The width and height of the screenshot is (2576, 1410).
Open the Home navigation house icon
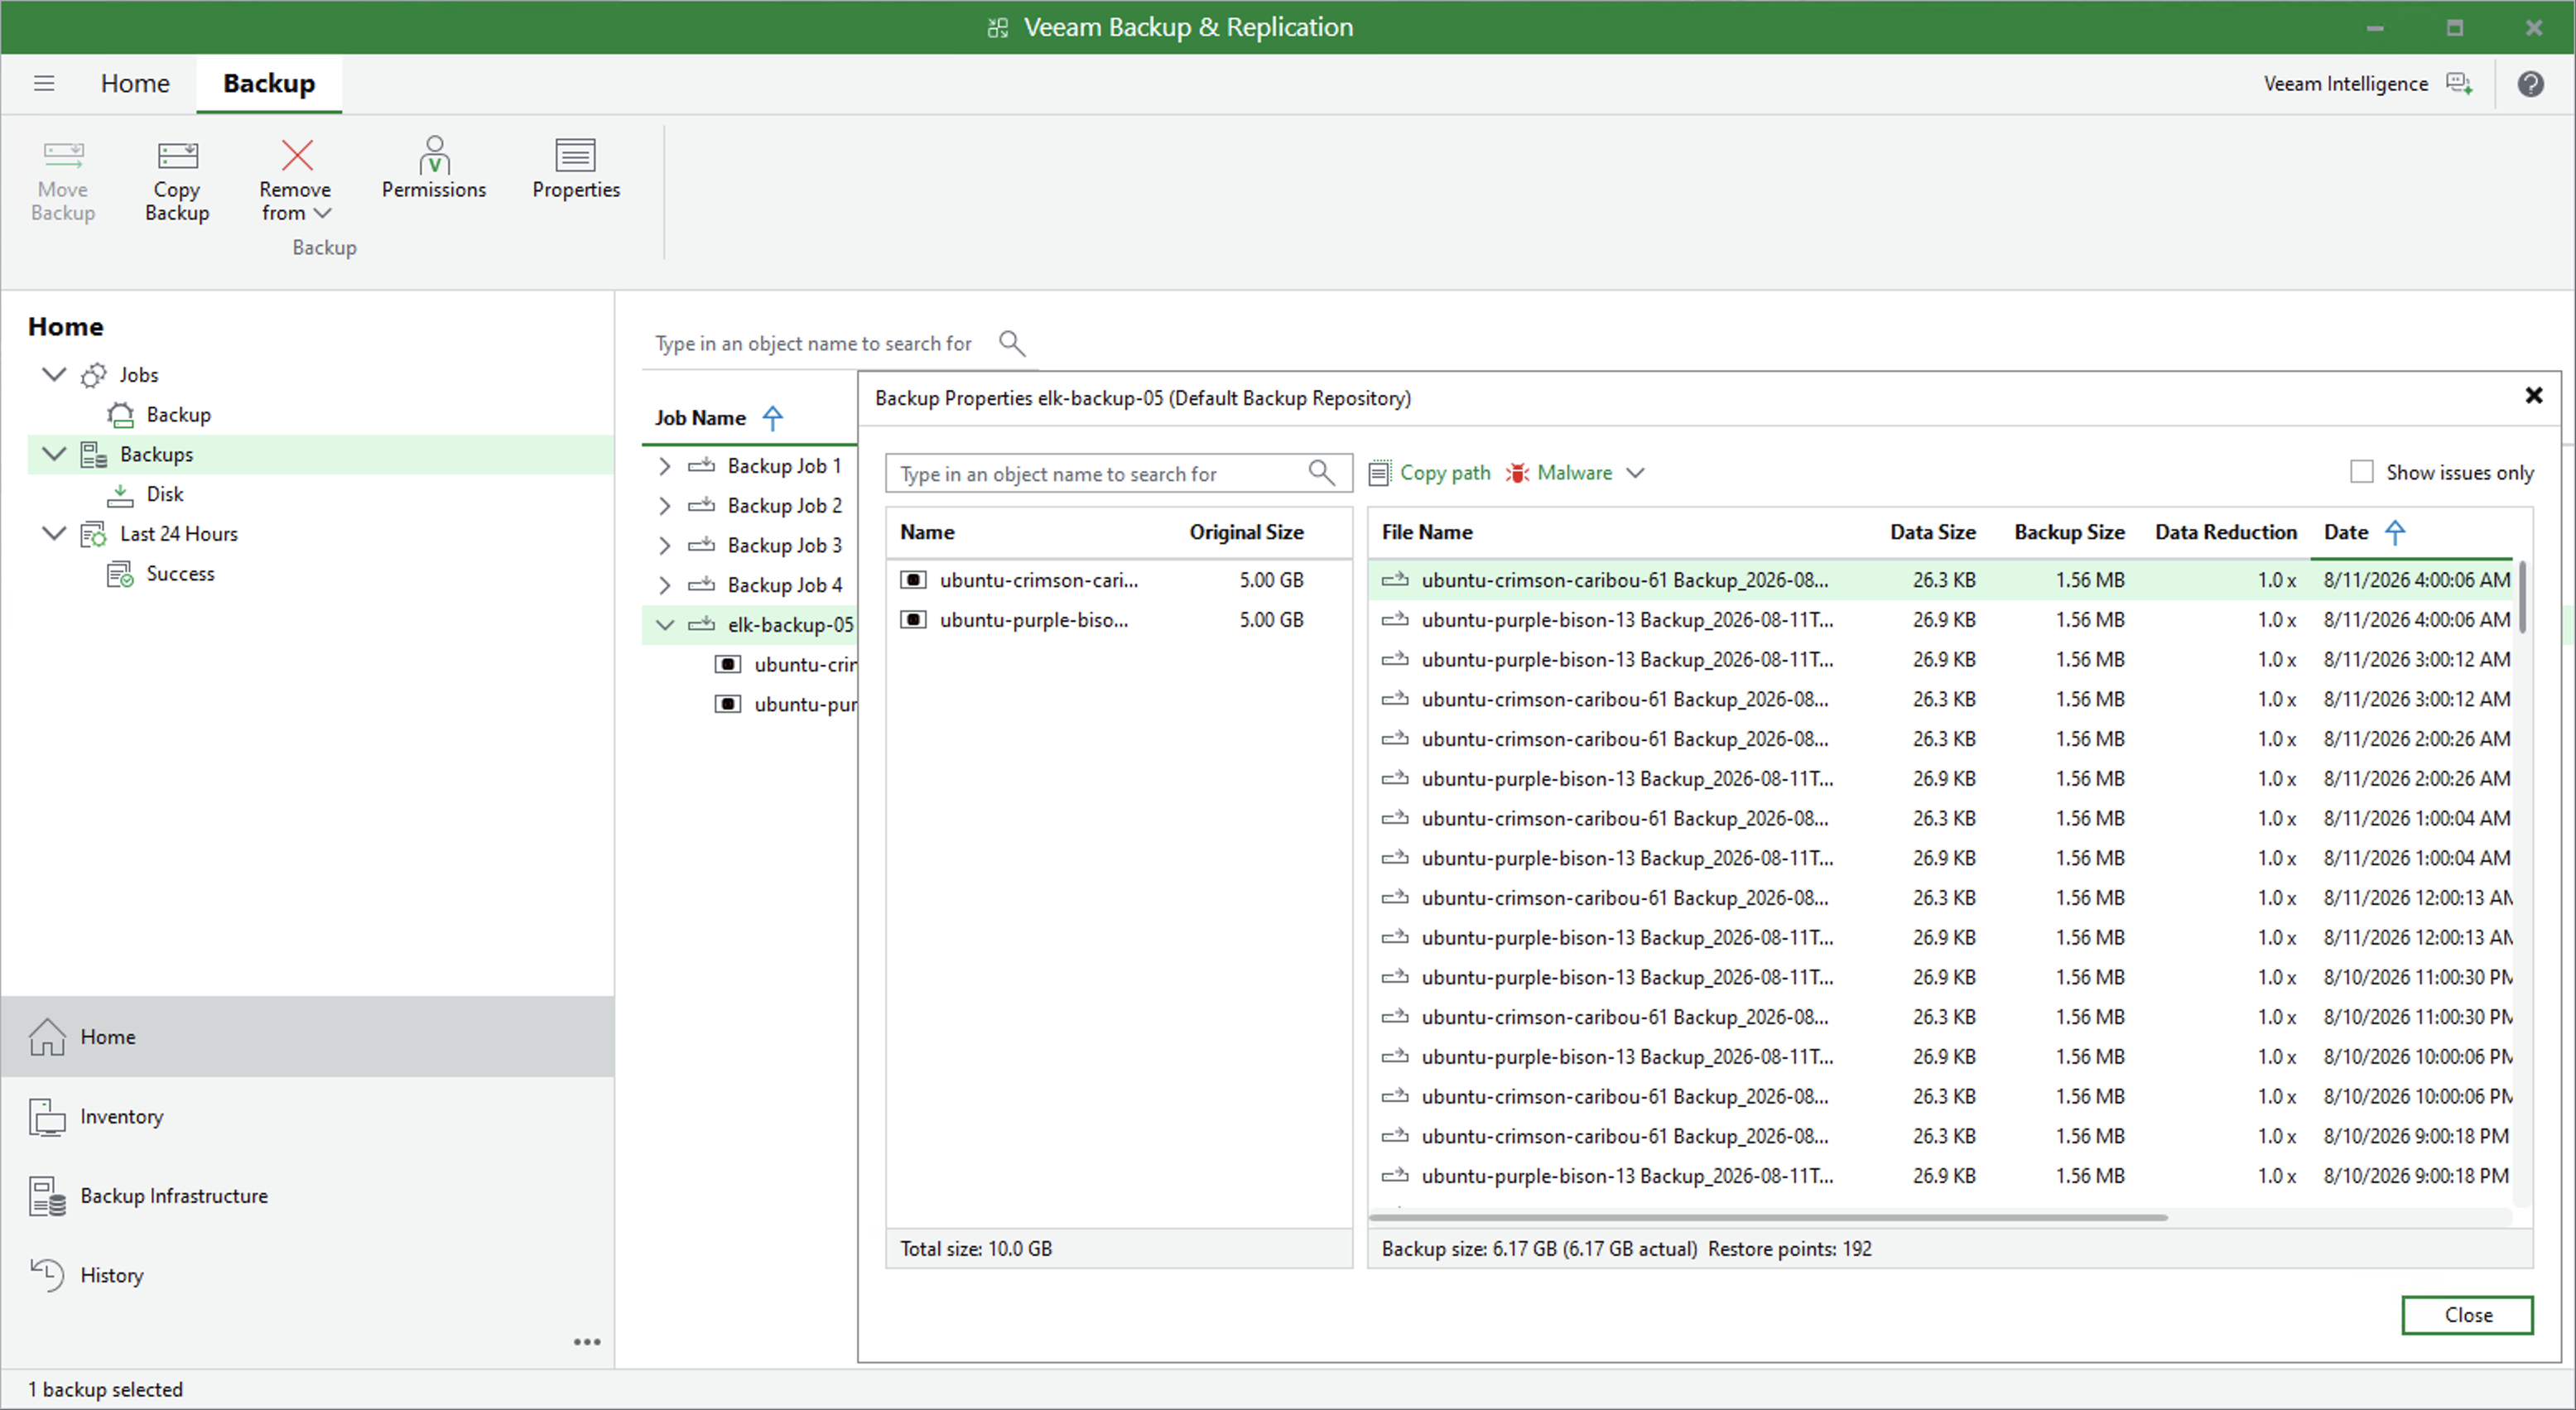click(x=47, y=1037)
